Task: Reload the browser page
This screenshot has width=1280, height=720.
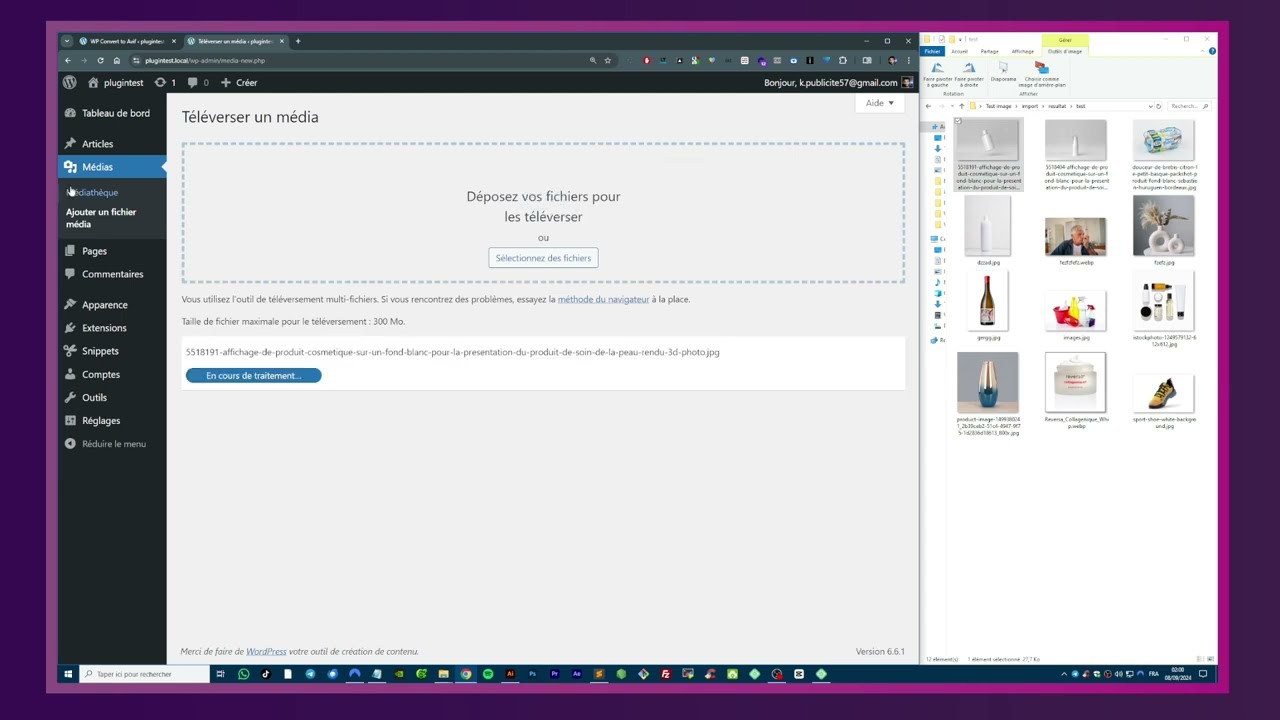Action: click(x=100, y=60)
